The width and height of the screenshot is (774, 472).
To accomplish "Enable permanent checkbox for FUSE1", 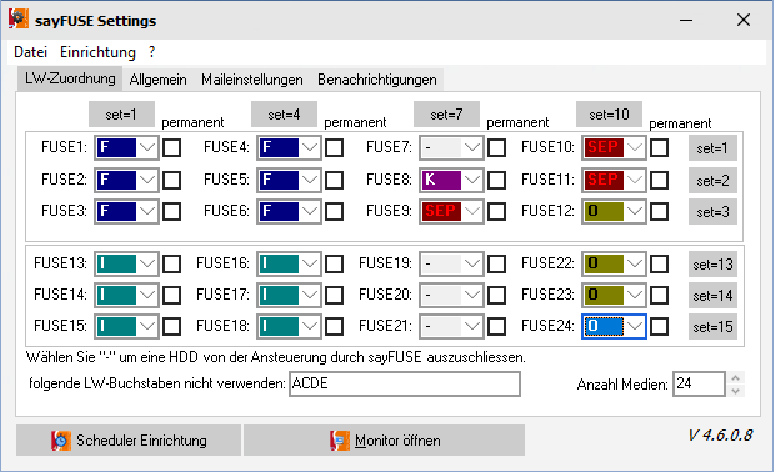I will pyautogui.click(x=172, y=148).
